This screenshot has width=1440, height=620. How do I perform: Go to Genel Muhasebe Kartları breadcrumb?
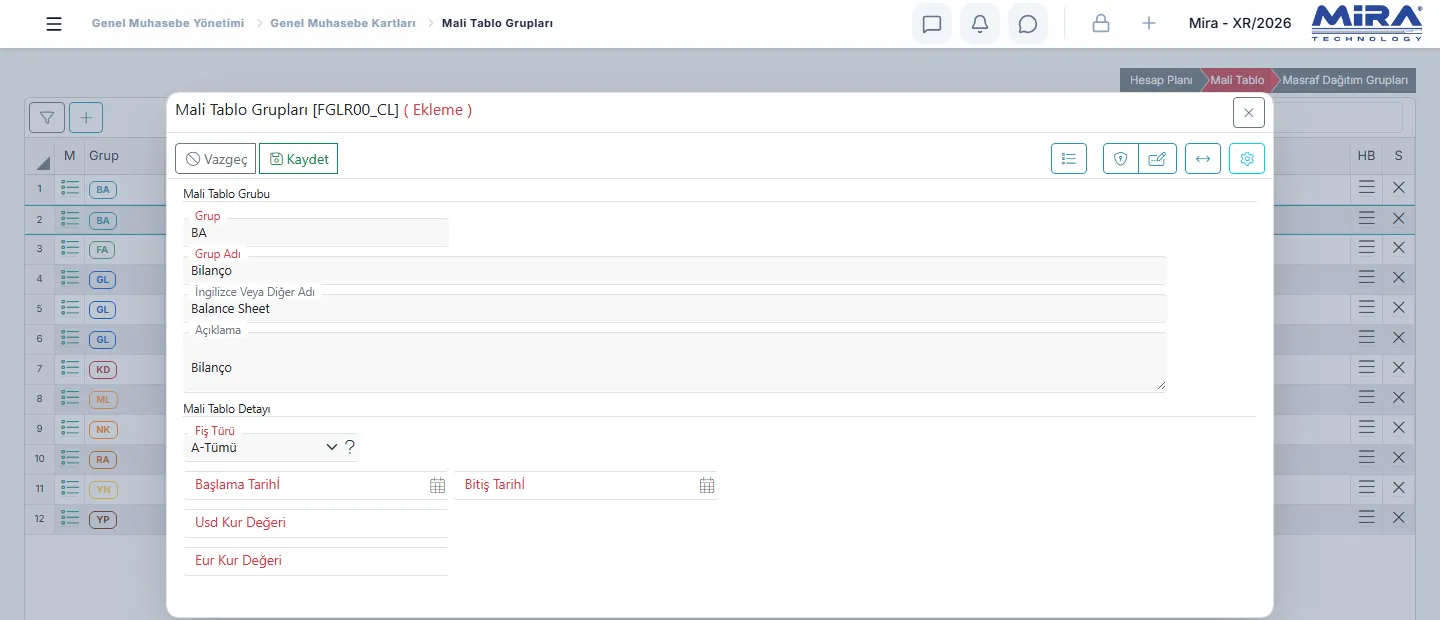point(343,23)
